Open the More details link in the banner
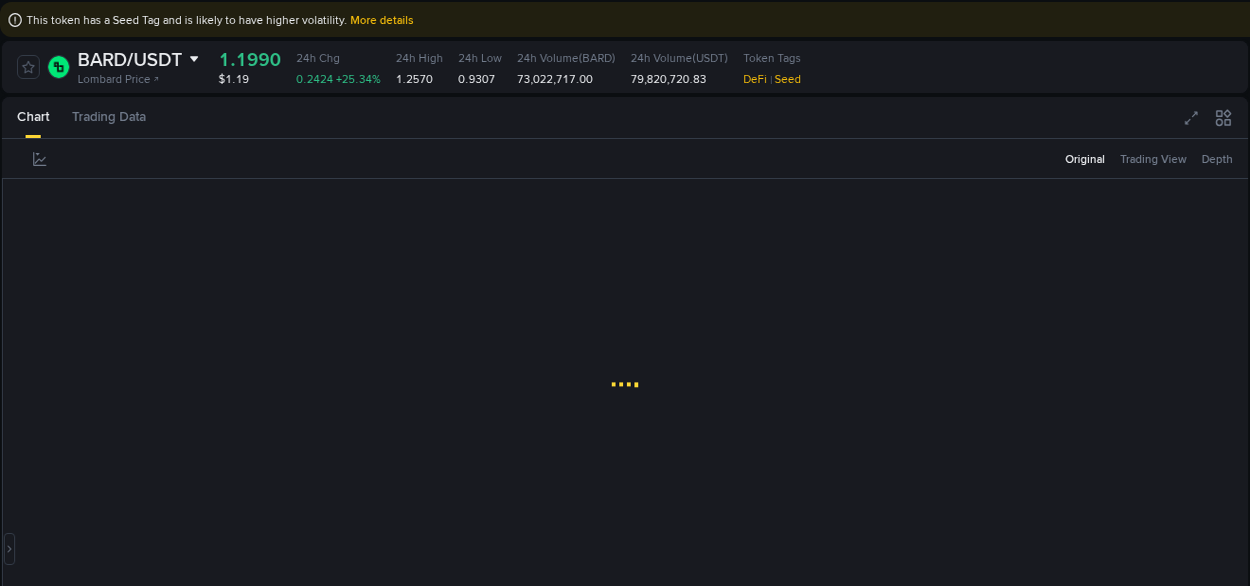This screenshot has height=586, width=1250. click(x=381, y=19)
